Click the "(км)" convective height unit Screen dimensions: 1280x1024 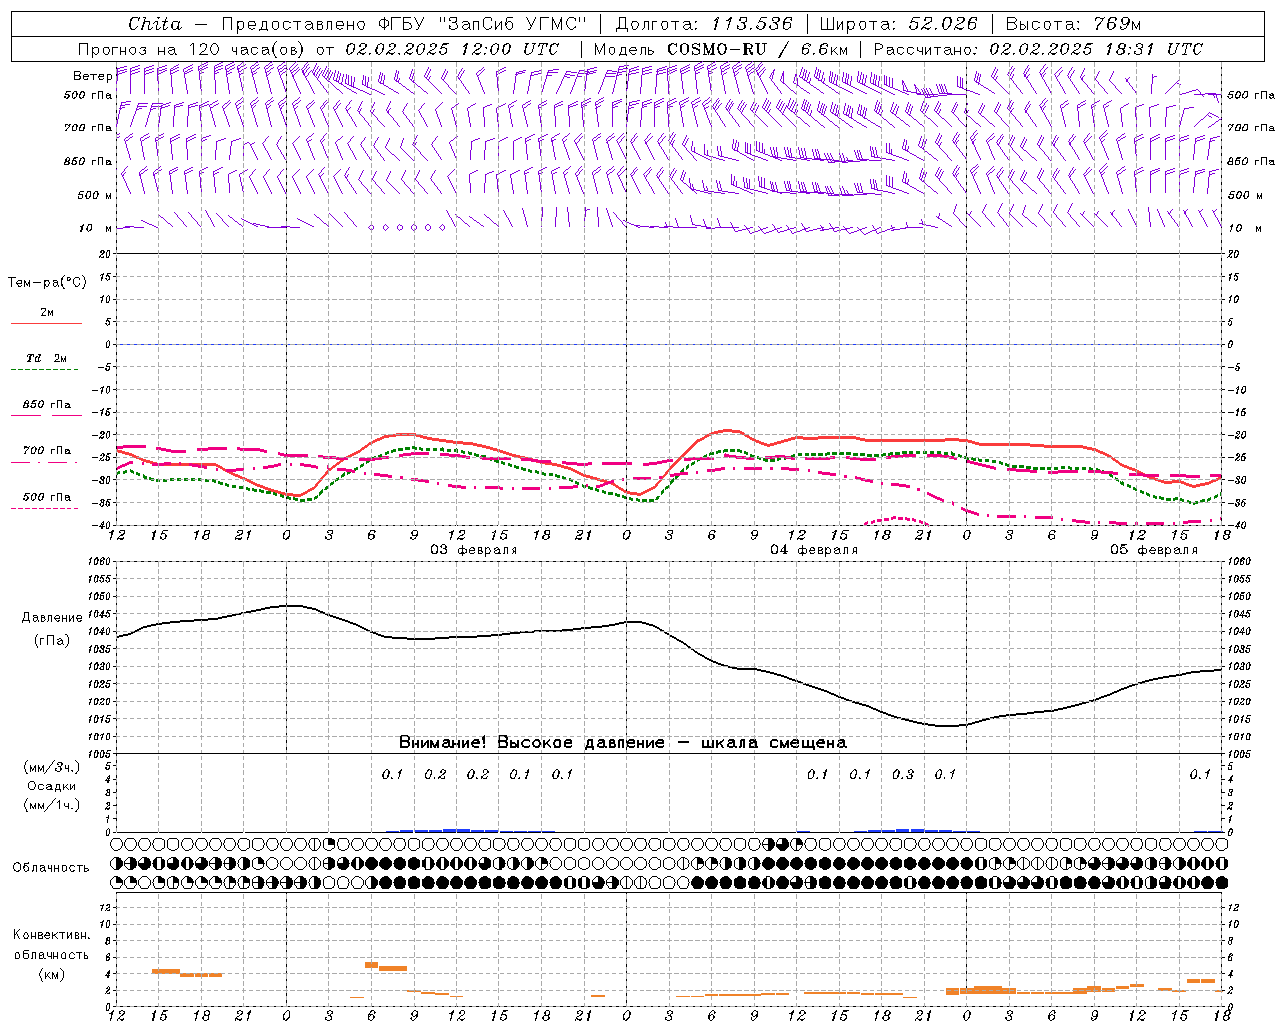51,974
